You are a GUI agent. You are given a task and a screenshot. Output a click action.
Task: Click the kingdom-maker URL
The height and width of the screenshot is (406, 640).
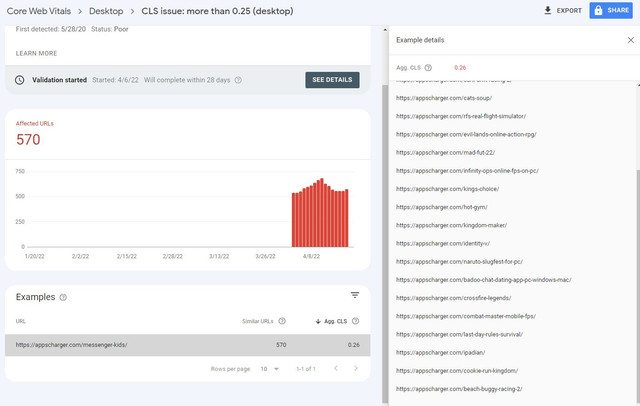[451, 225]
